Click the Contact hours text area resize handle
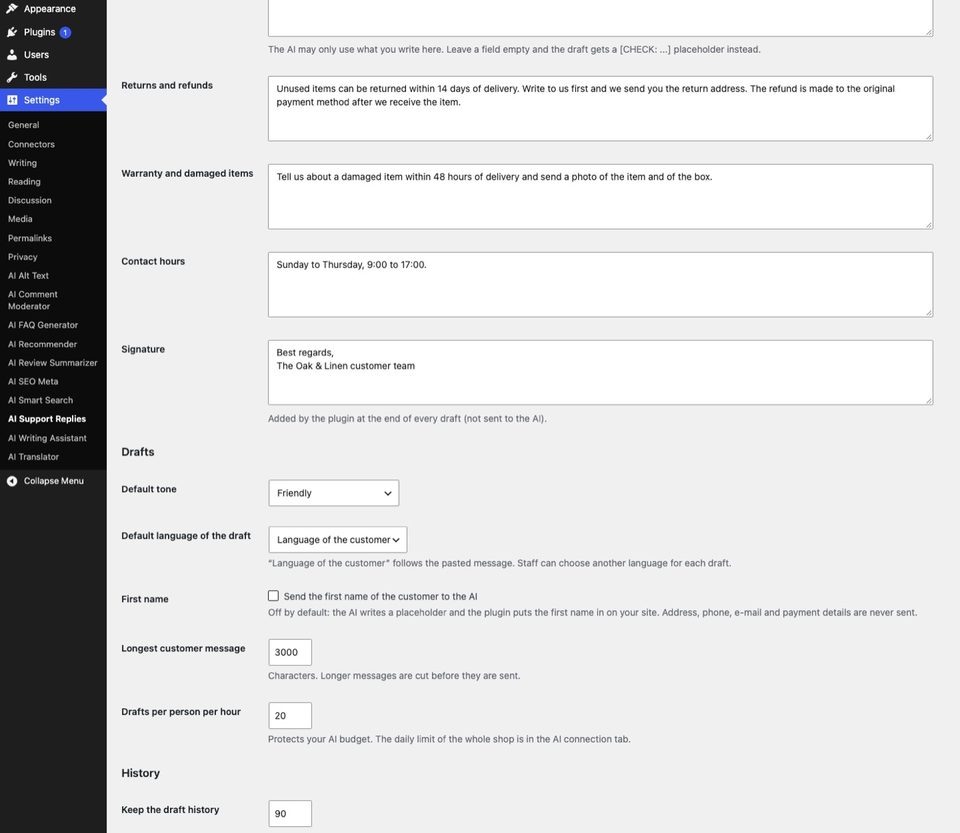Image resolution: width=960 pixels, height=833 pixels. point(929,313)
